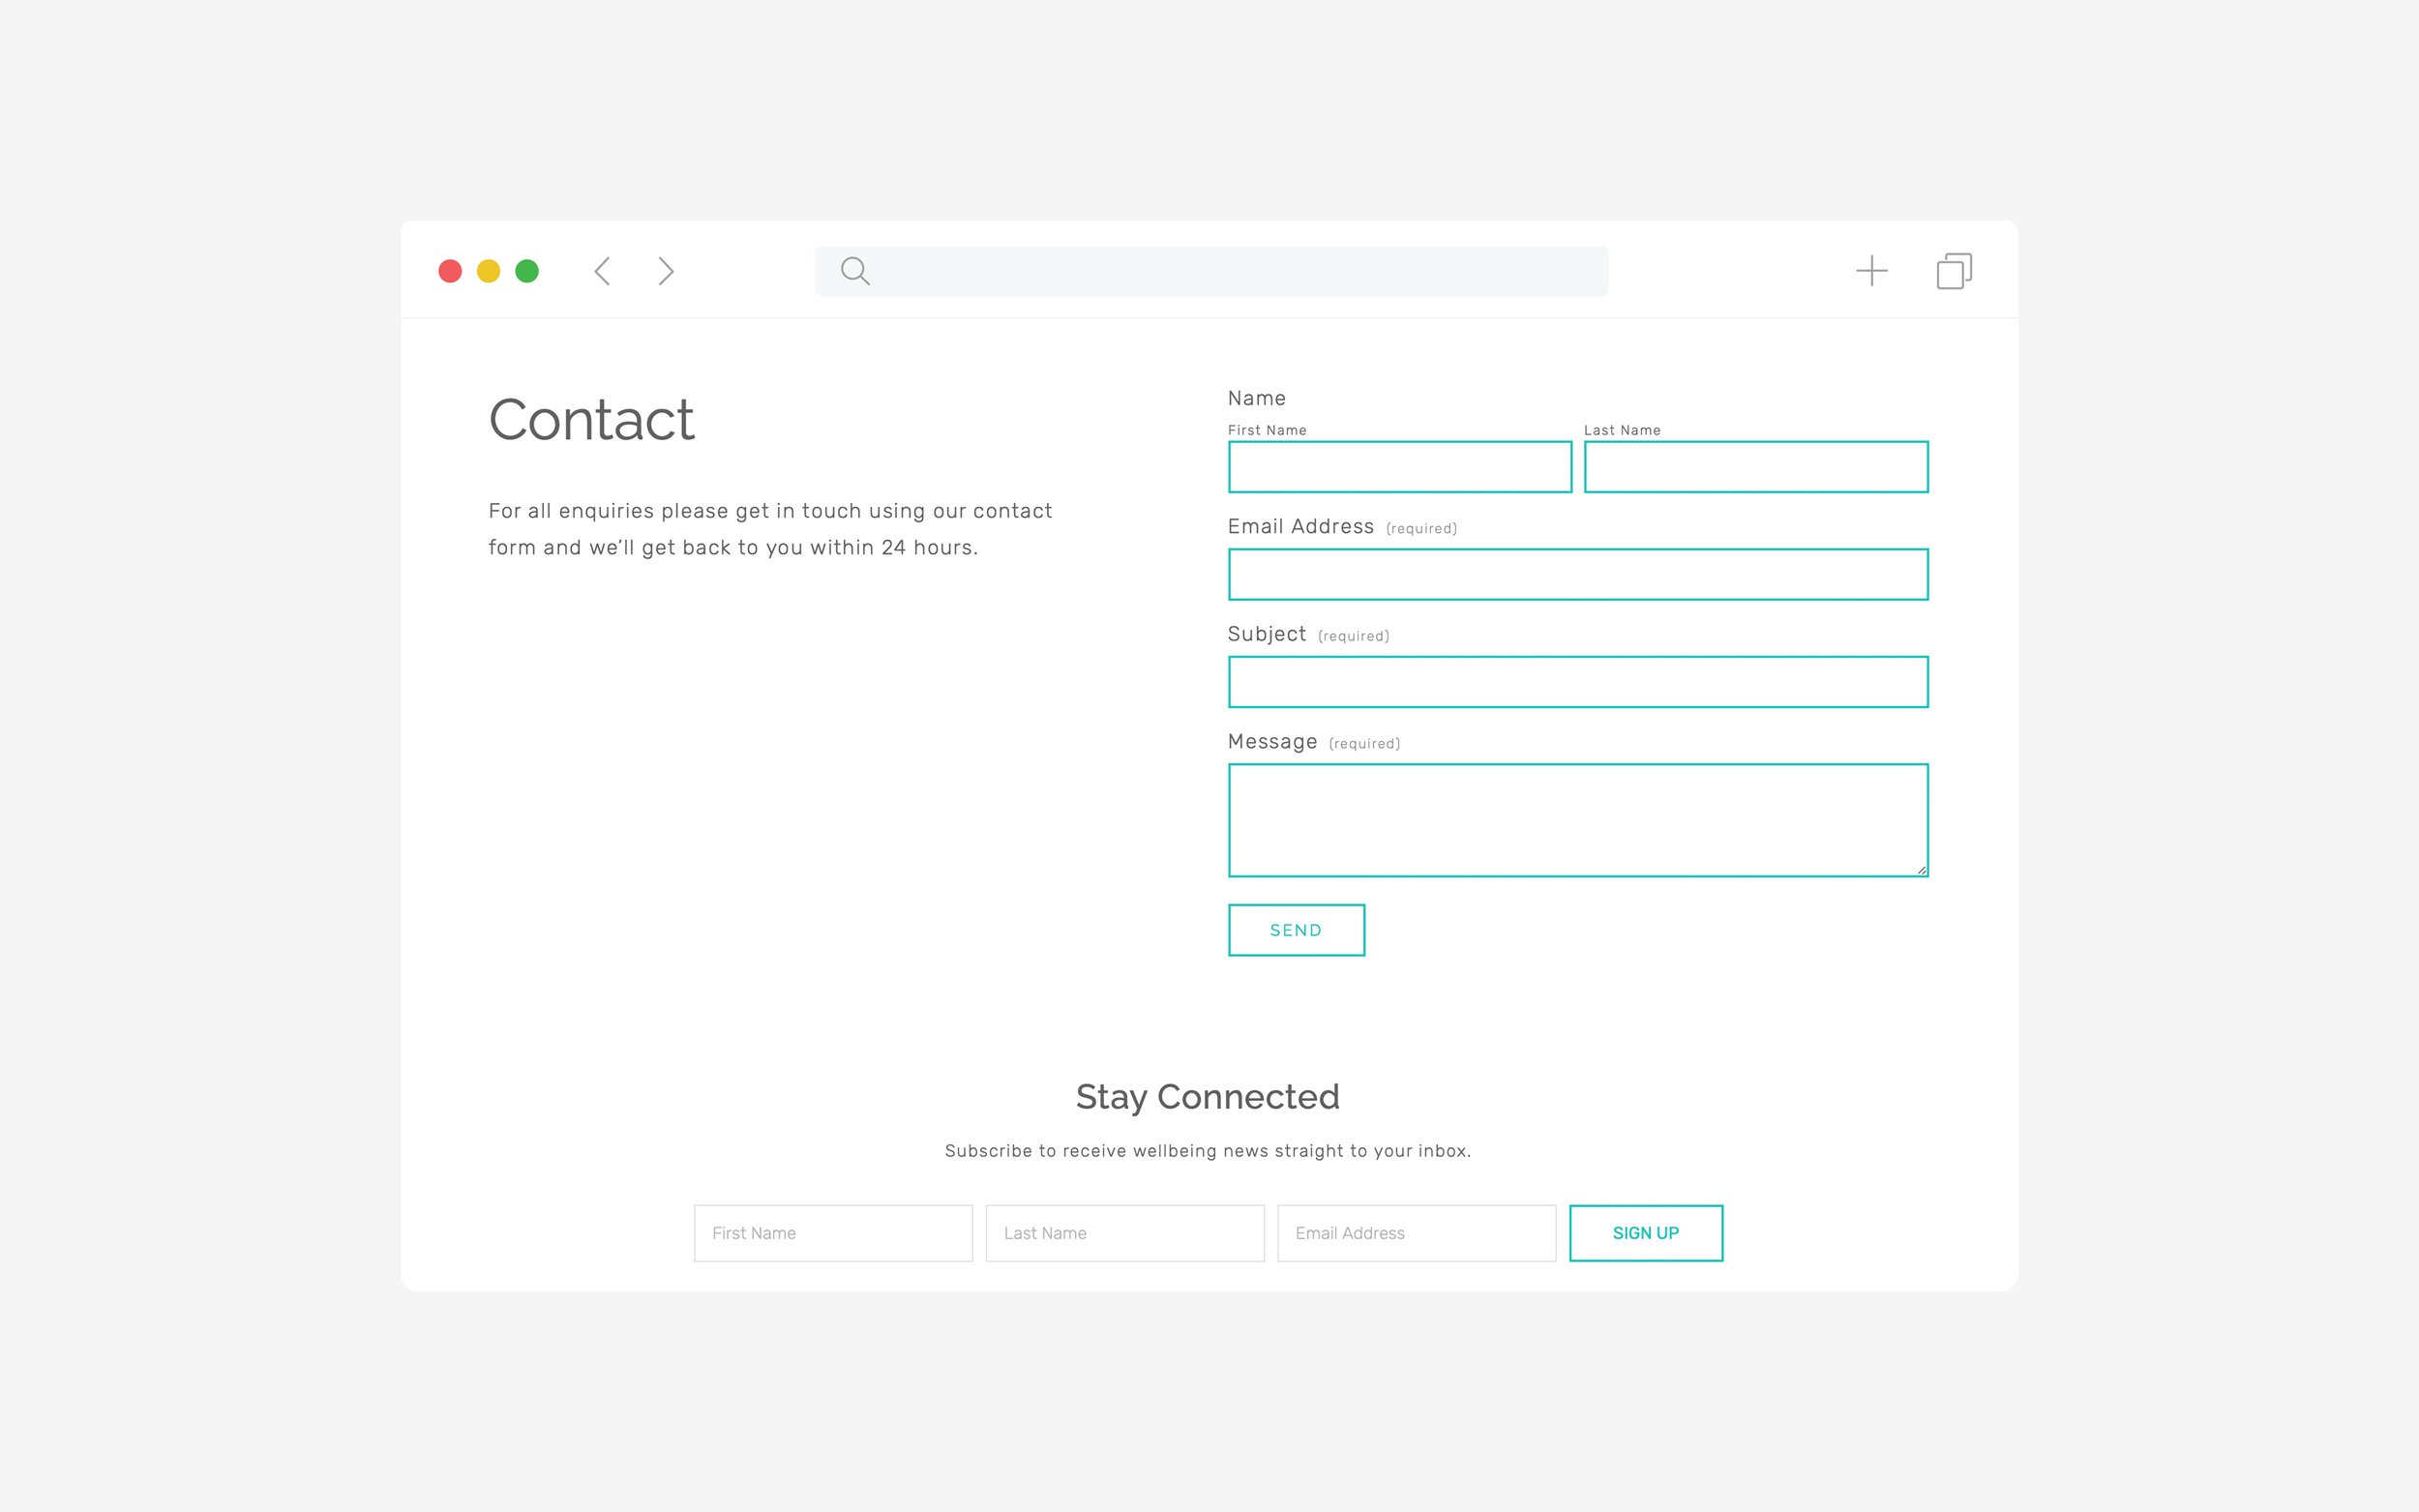Click the First Name input field
Screen dimensions: 2419x1512
coord(1400,467)
